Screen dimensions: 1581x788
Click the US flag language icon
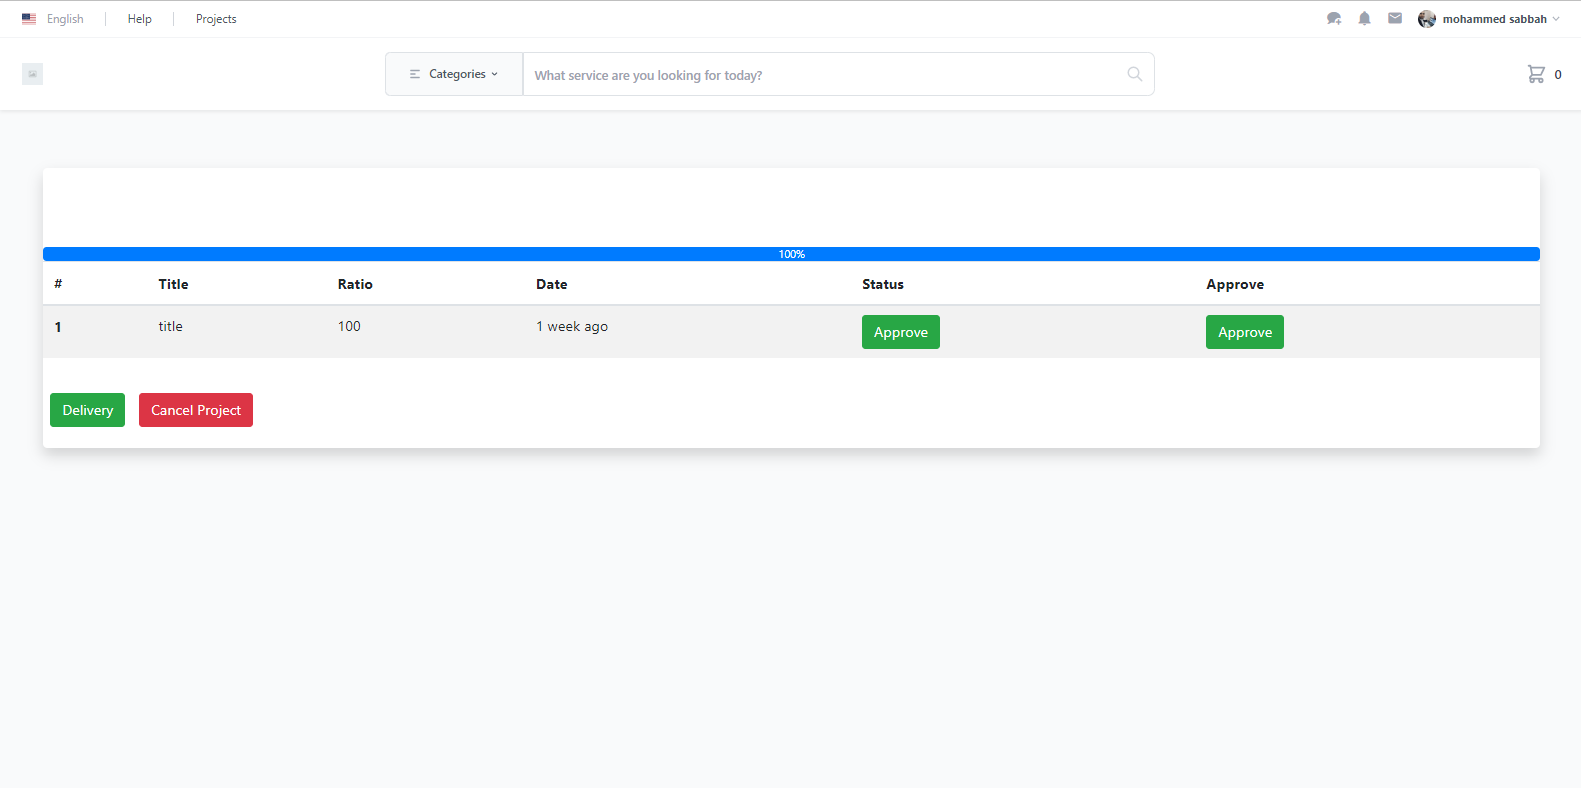[29, 19]
